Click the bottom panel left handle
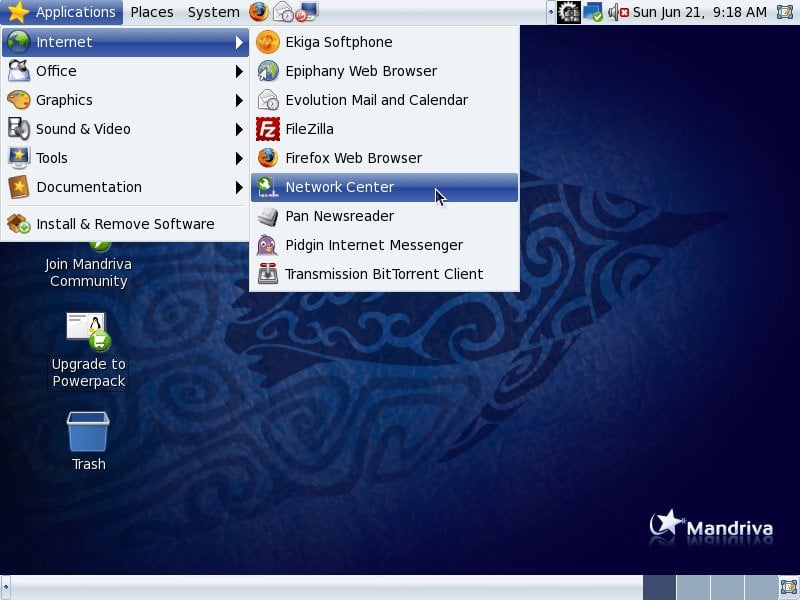This screenshot has height=600, width=800. 5,588
